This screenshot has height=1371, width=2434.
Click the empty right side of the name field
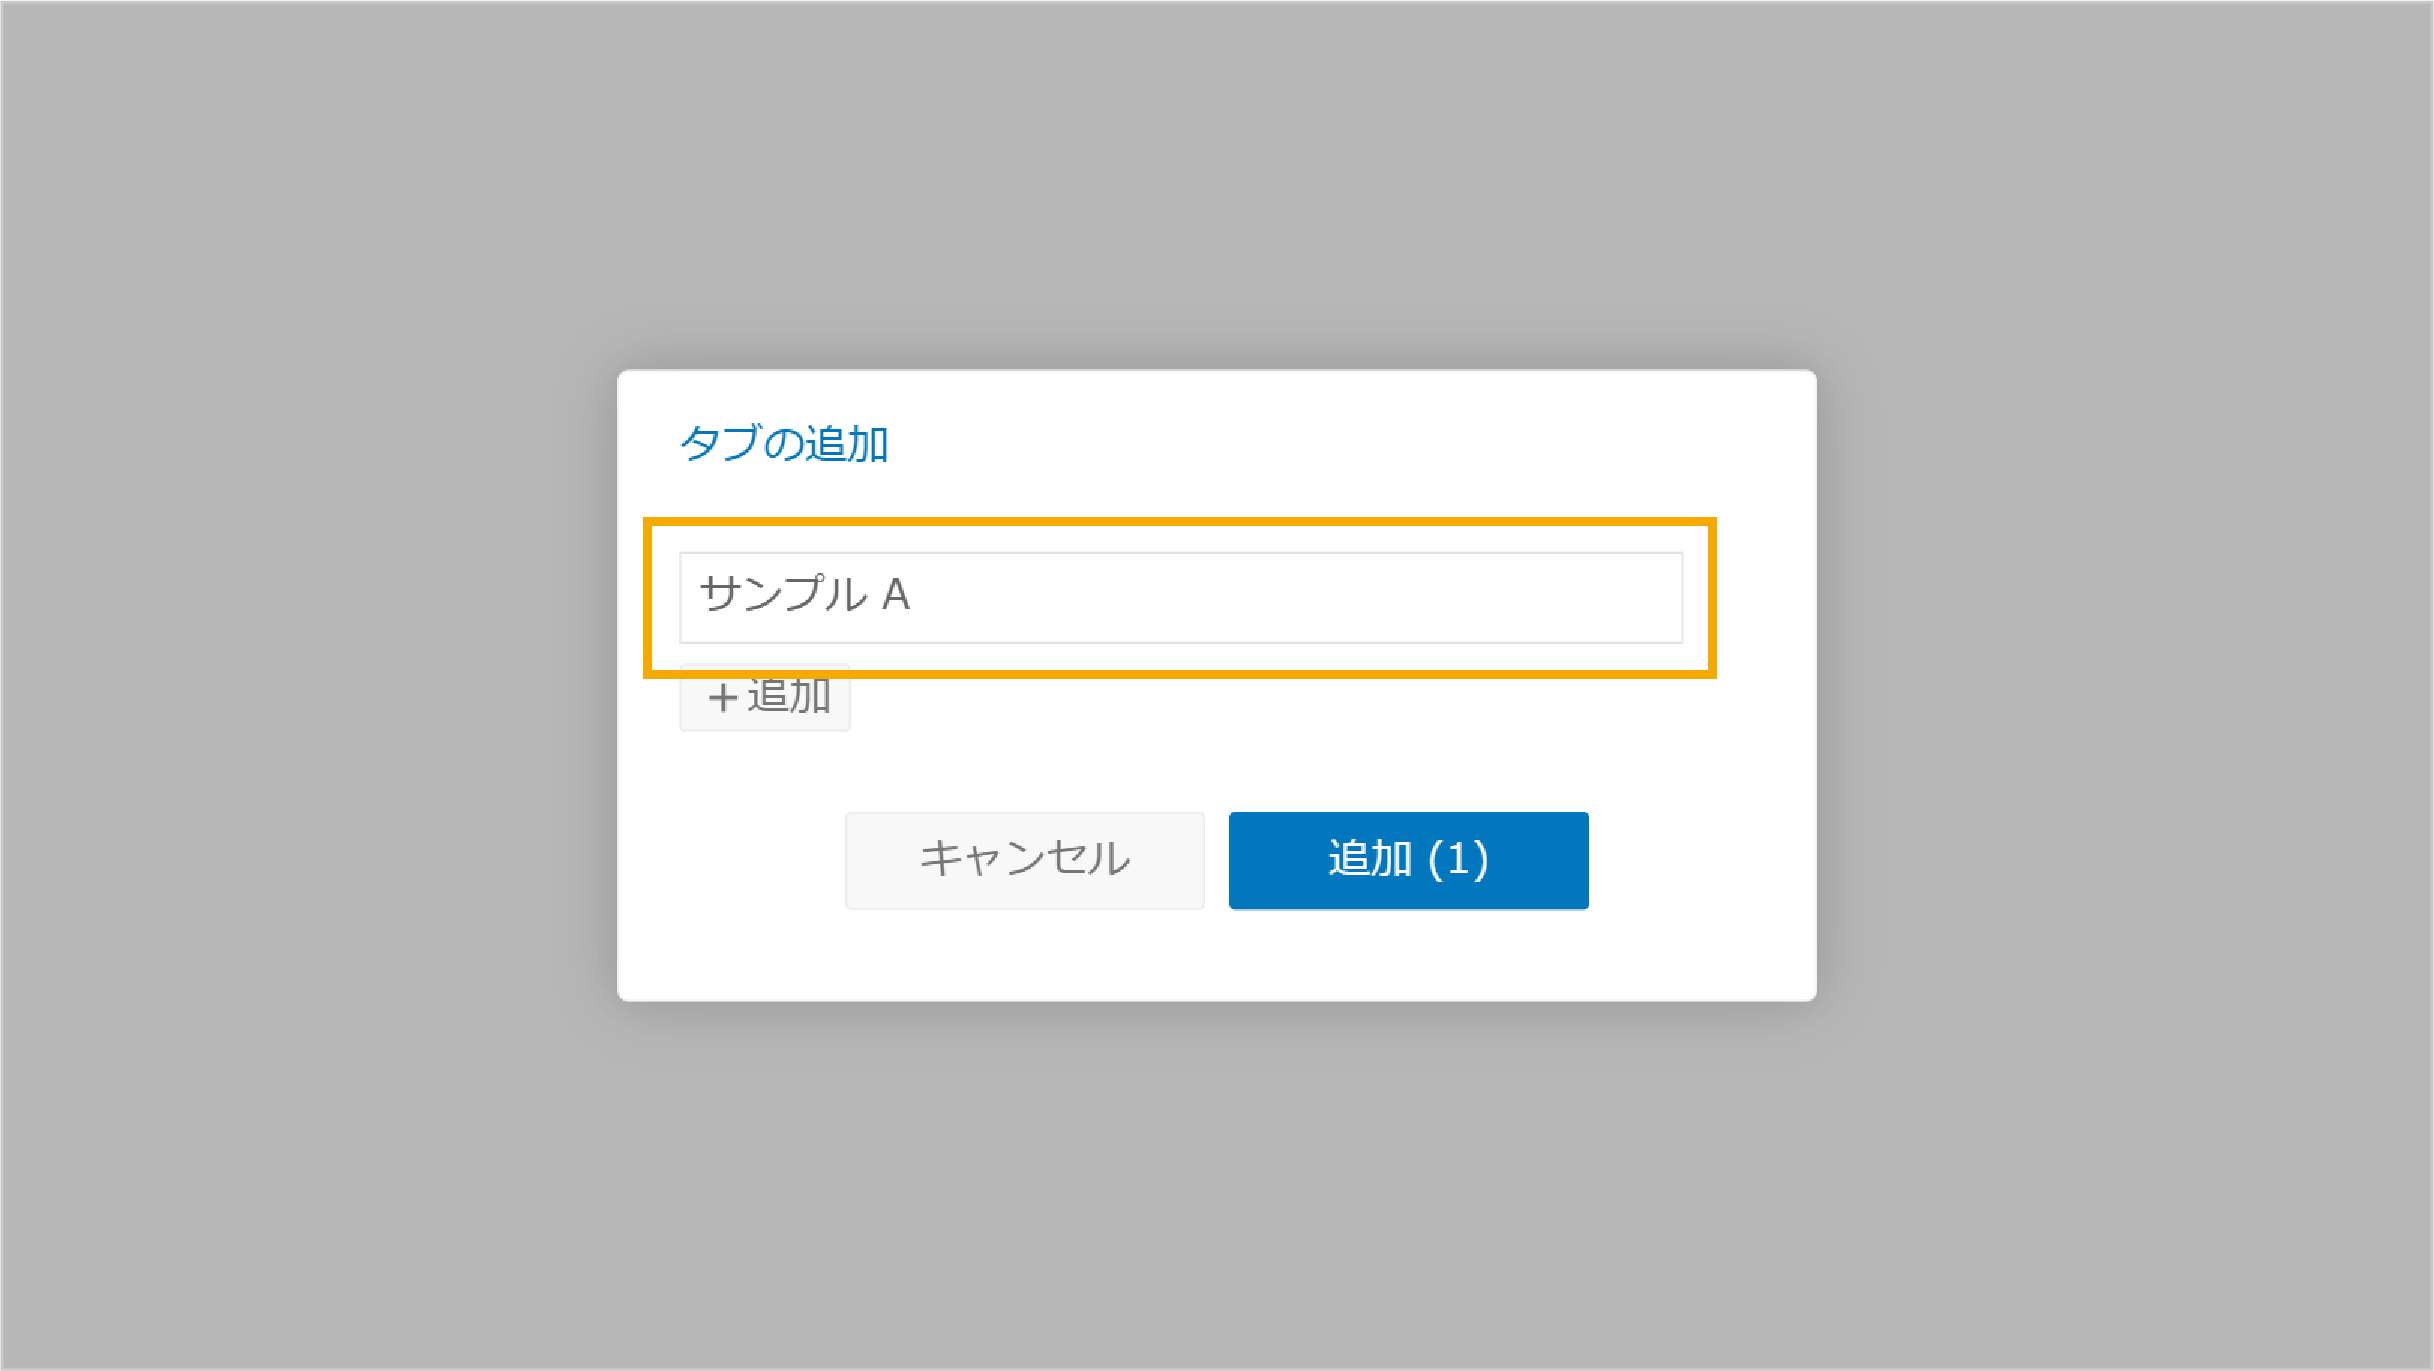pos(1400,597)
